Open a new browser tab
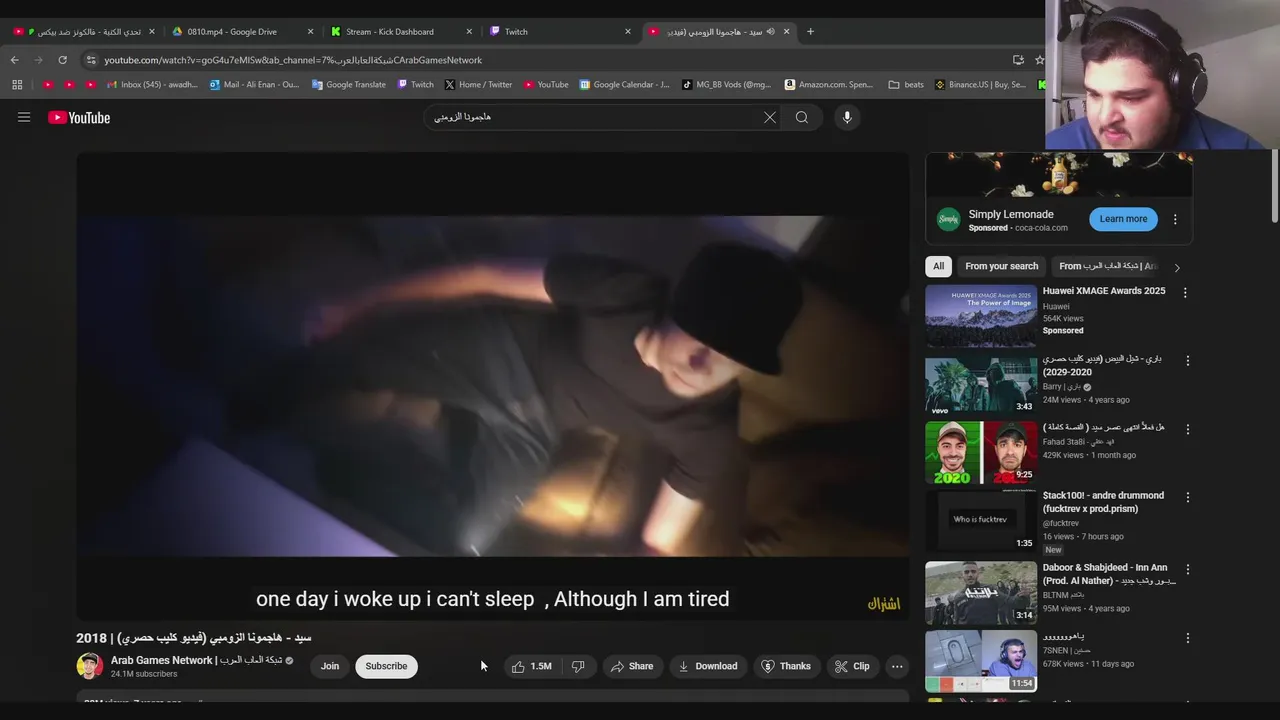The image size is (1280, 720). [810, 31]
